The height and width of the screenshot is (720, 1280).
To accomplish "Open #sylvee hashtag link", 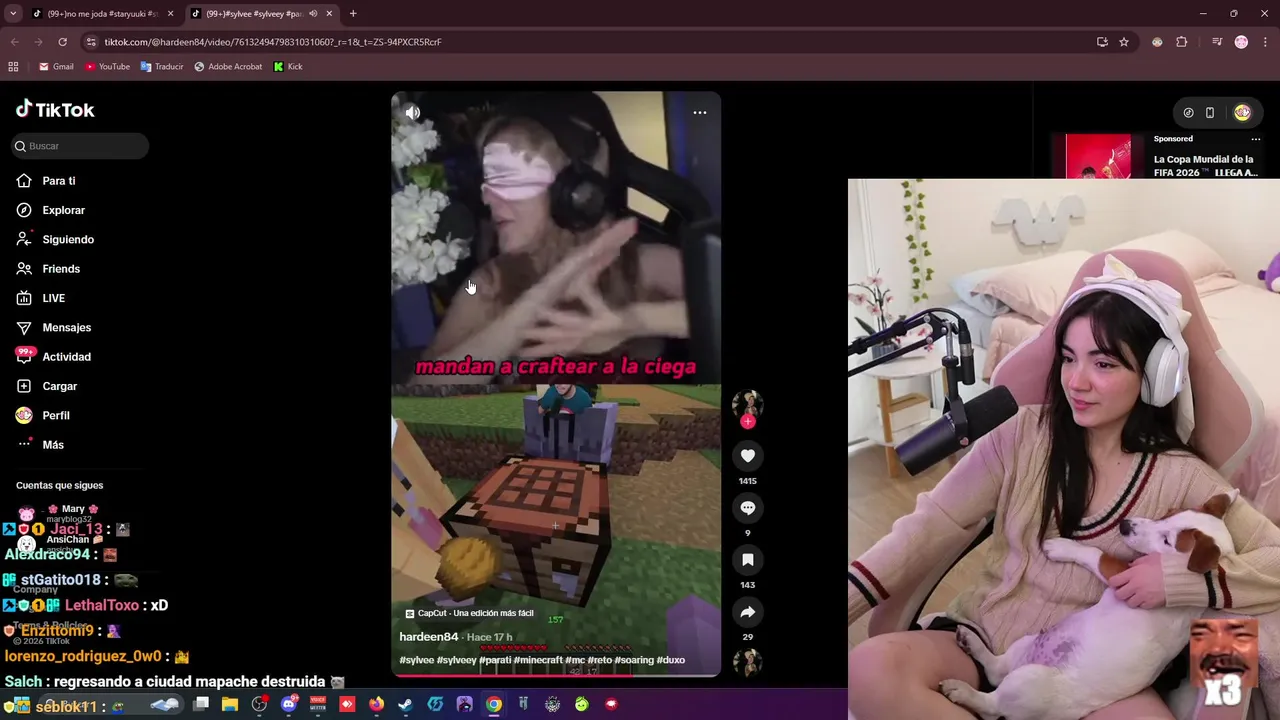I will [x=417, y=660].
